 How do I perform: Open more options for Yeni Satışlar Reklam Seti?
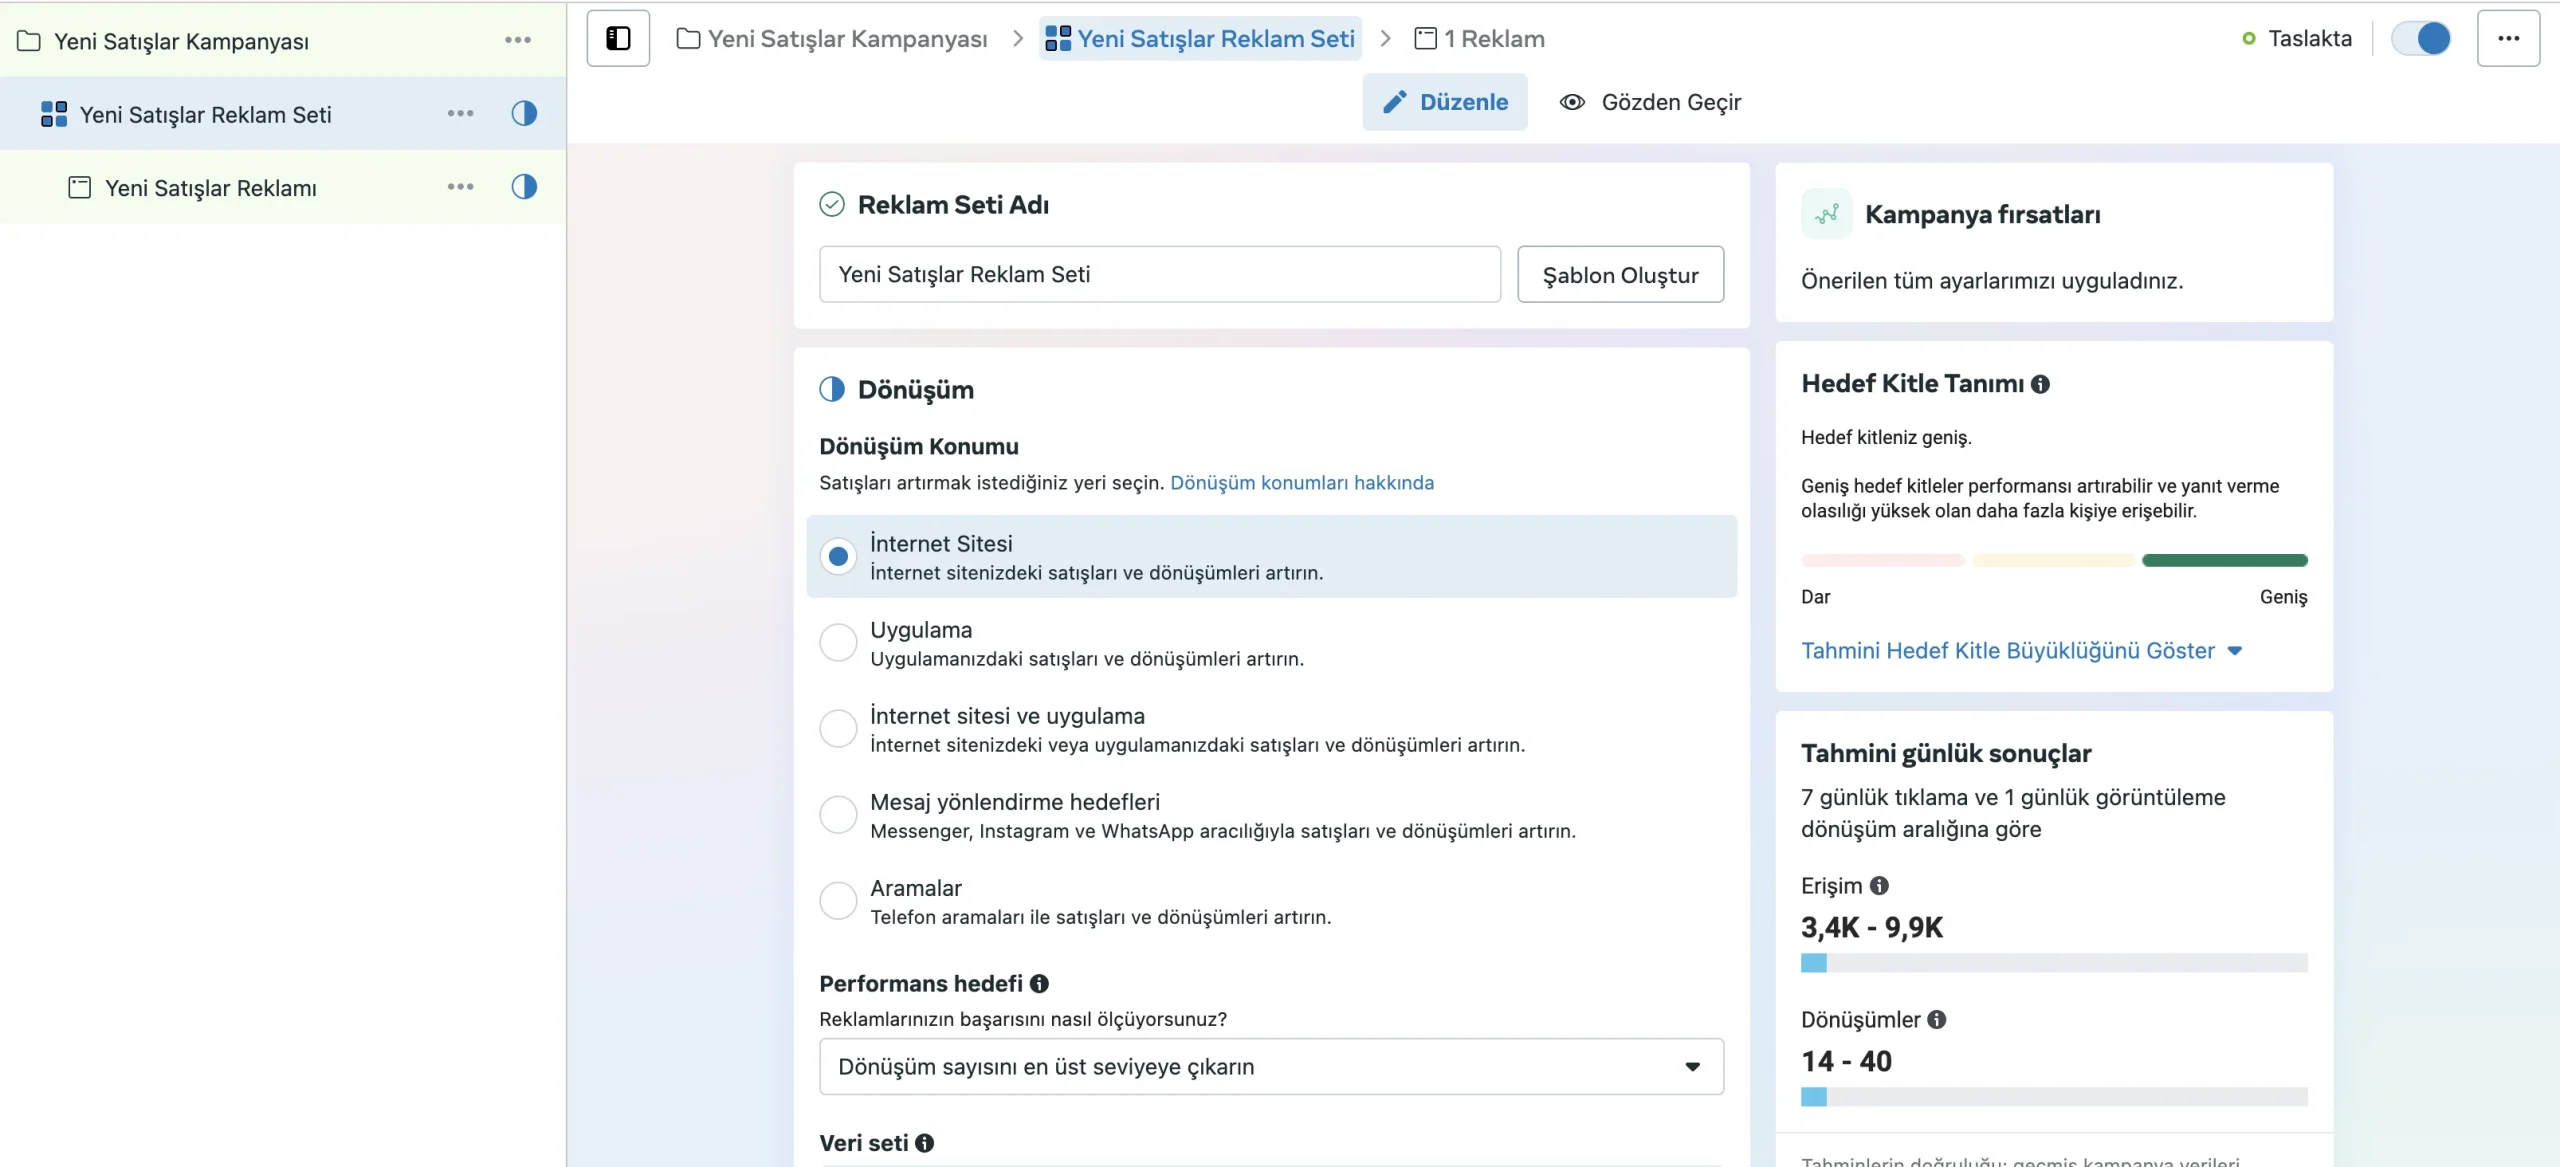[460, 114]
